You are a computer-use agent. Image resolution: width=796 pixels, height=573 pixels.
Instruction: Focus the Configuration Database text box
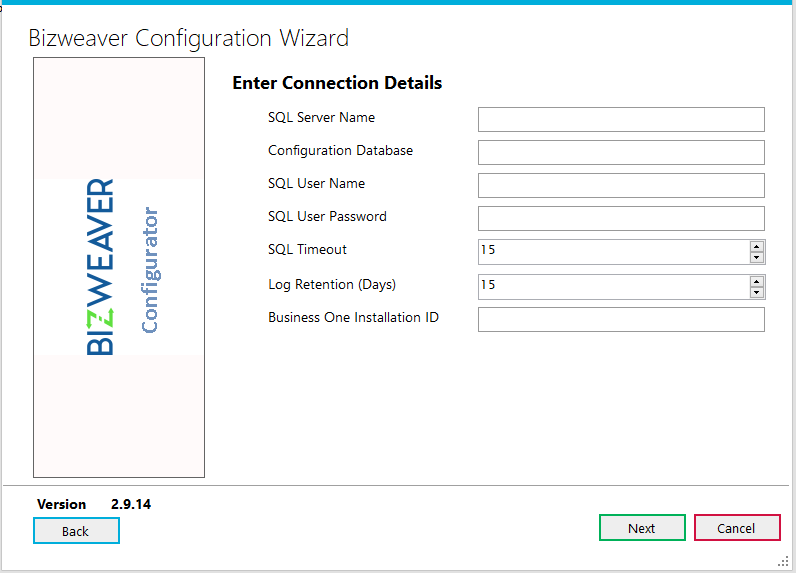(x=621, y=152)
